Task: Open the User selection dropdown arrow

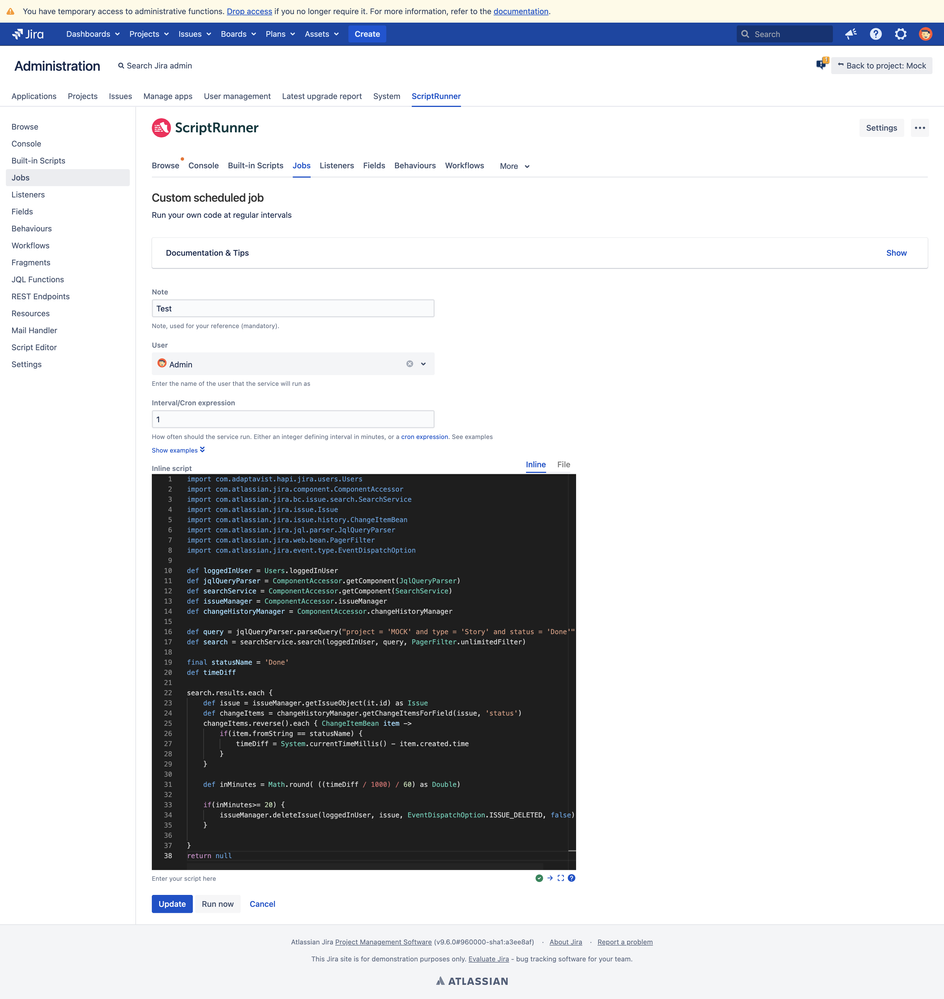Action: point(424,364)
